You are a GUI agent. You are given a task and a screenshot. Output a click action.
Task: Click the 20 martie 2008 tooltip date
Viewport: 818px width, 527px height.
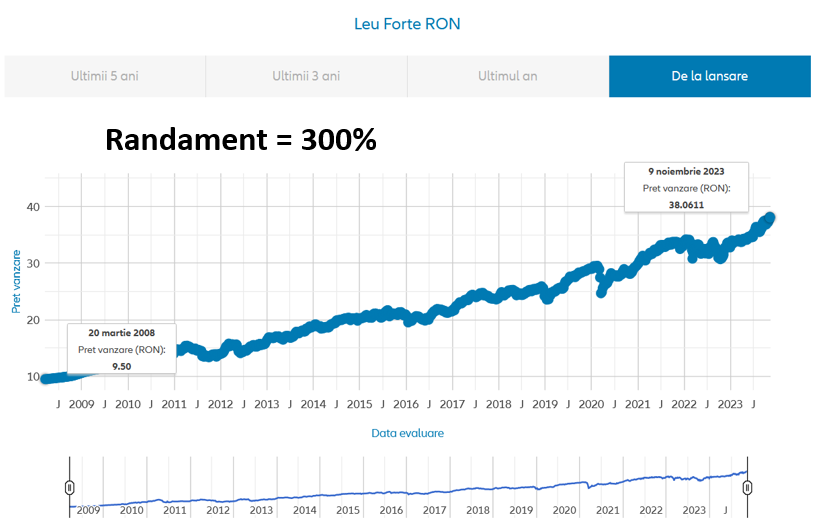(x=122, y=332)
